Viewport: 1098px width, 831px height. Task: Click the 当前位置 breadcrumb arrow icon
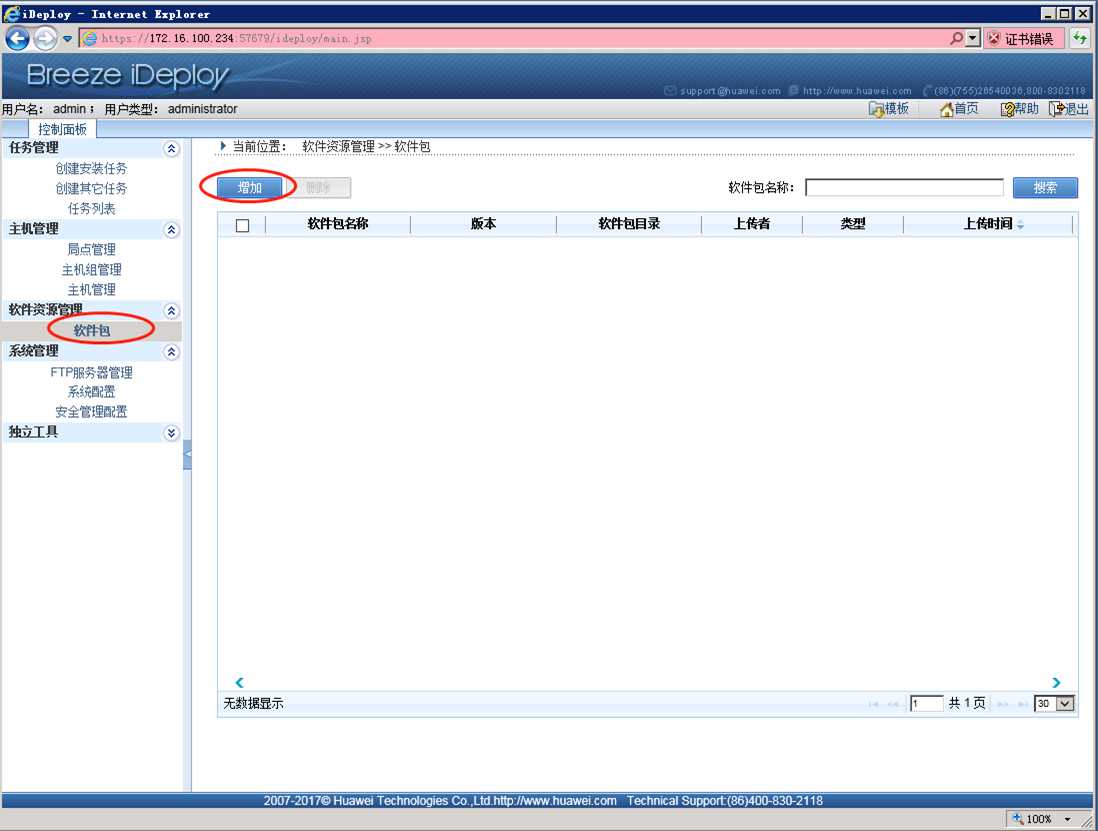223,146
